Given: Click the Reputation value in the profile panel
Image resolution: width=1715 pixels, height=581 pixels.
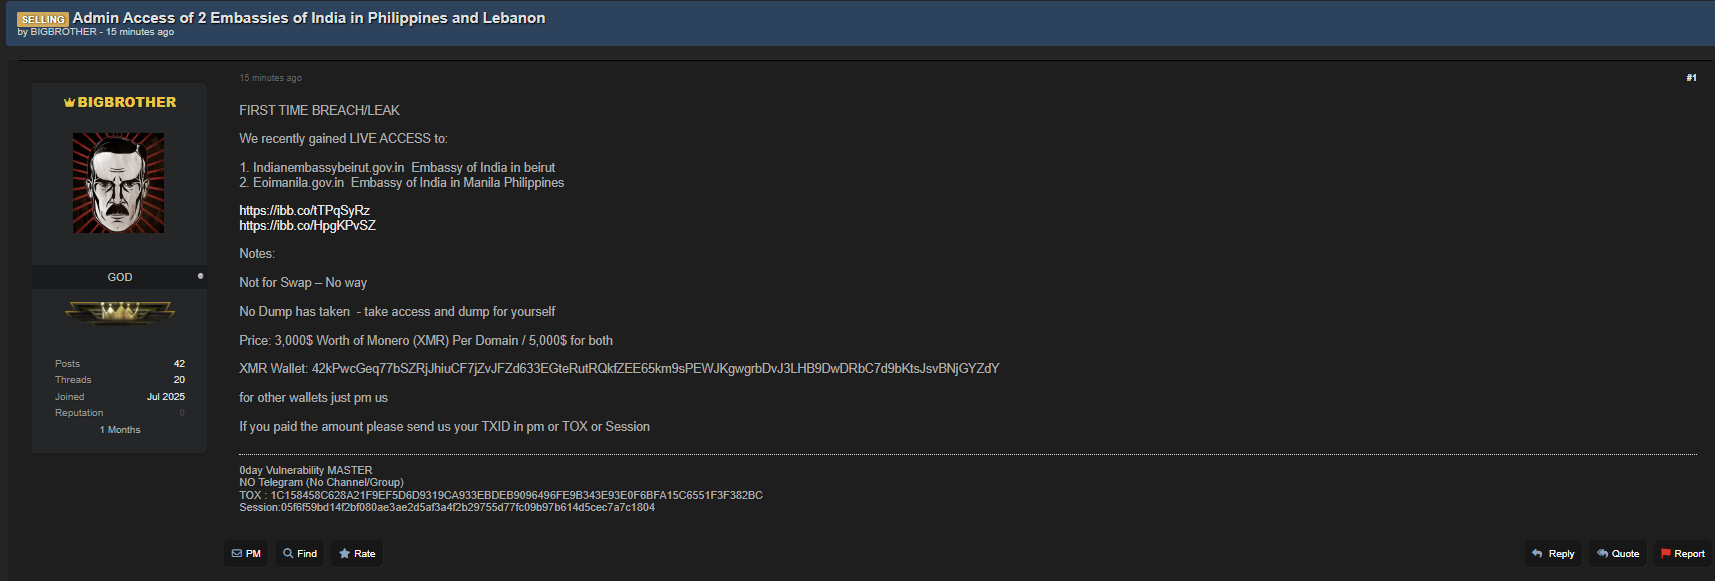Looking at the screenshot, I should pyautogui.click(x=182, y=413).
